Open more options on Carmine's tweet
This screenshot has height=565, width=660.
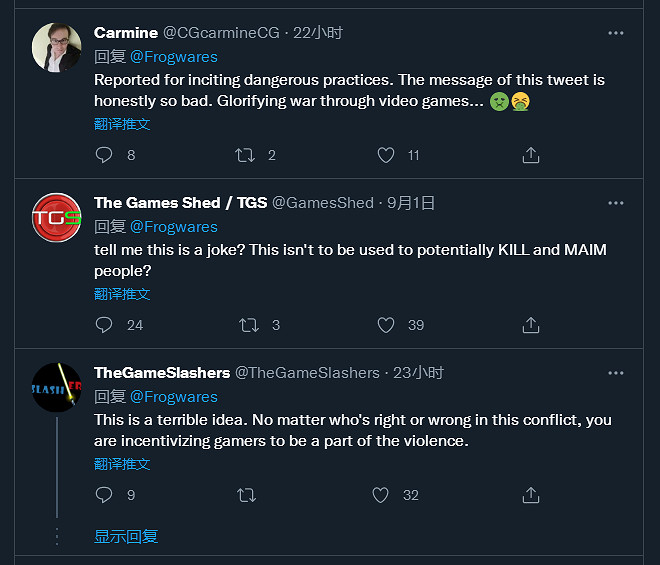(x=616, y=33)
